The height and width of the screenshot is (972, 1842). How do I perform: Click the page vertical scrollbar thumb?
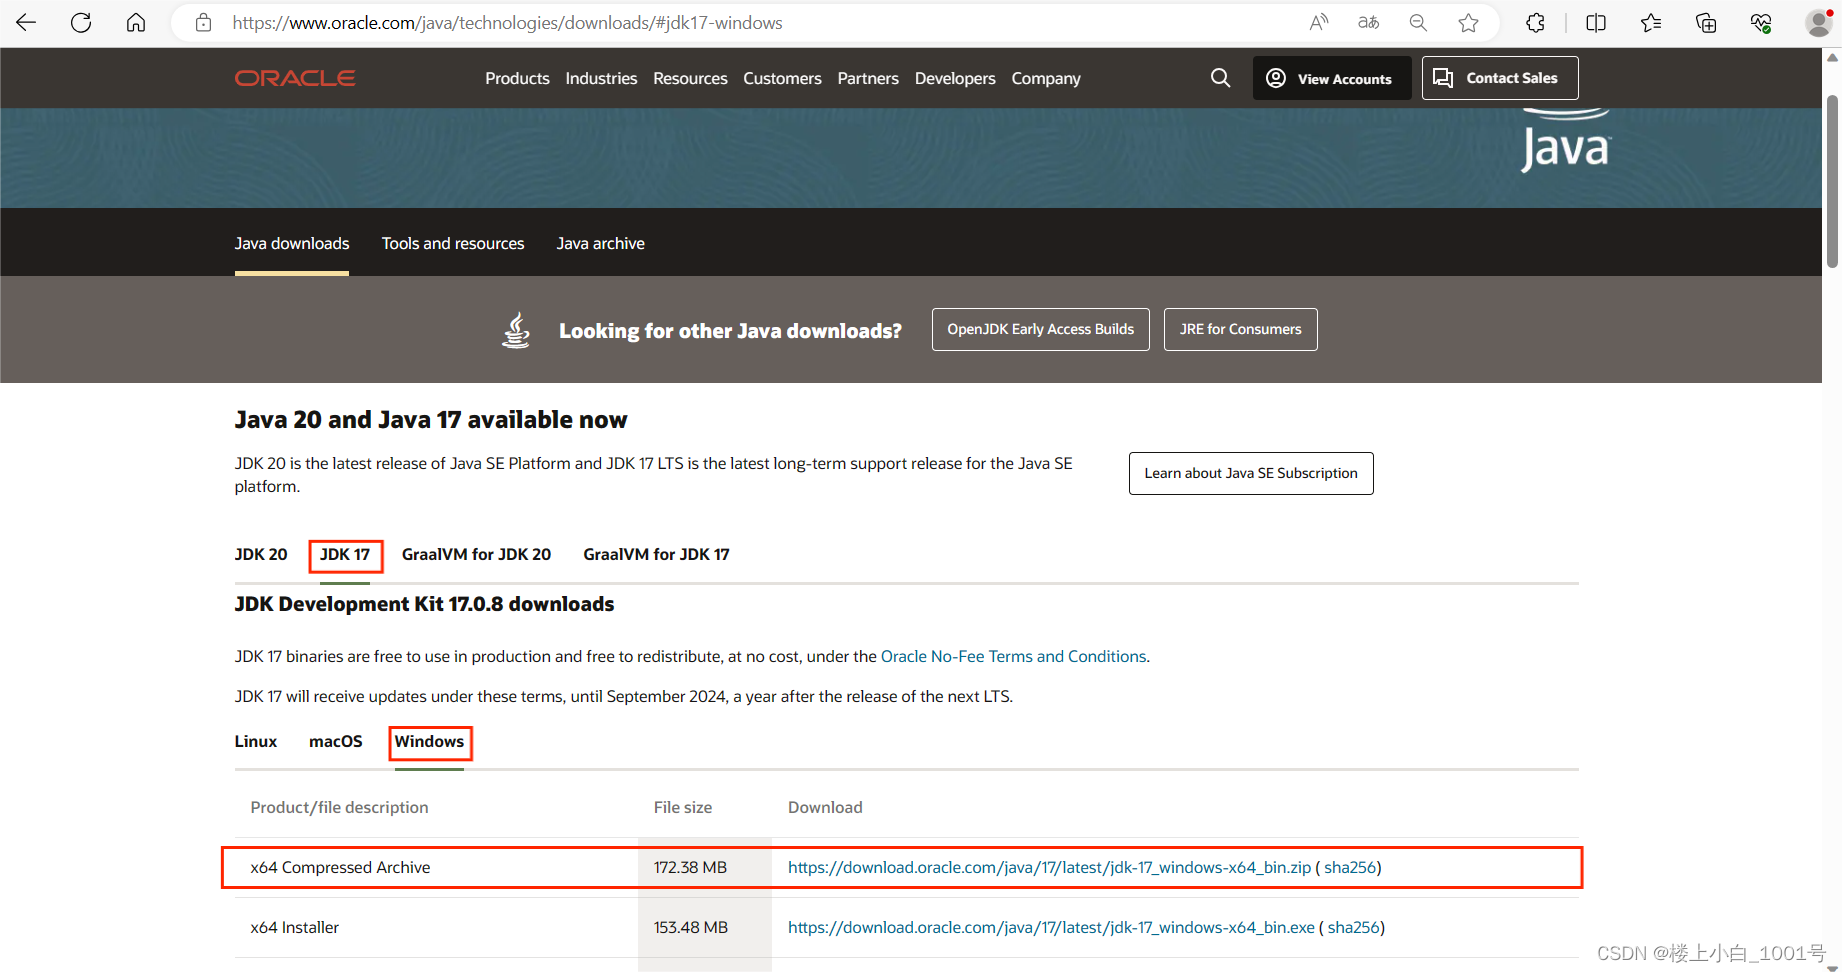click(x=1832, y=180)
